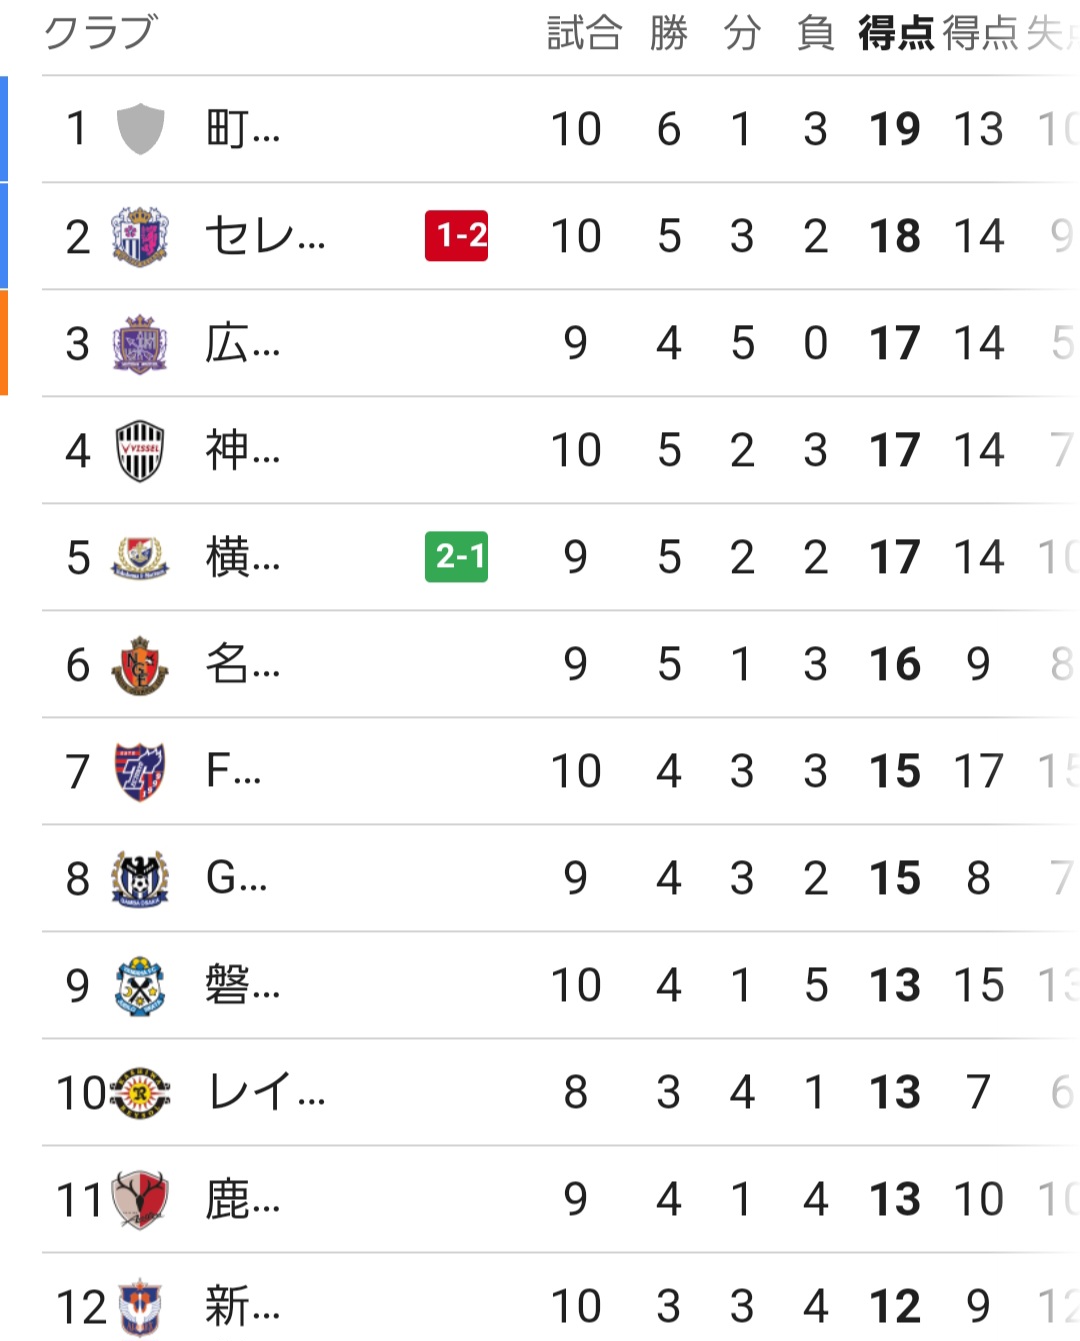Click the Jubilo Iwata crest
The width and height of the screenshot is (1080, 1341).
pyautogui.click(x=140, y=986)
